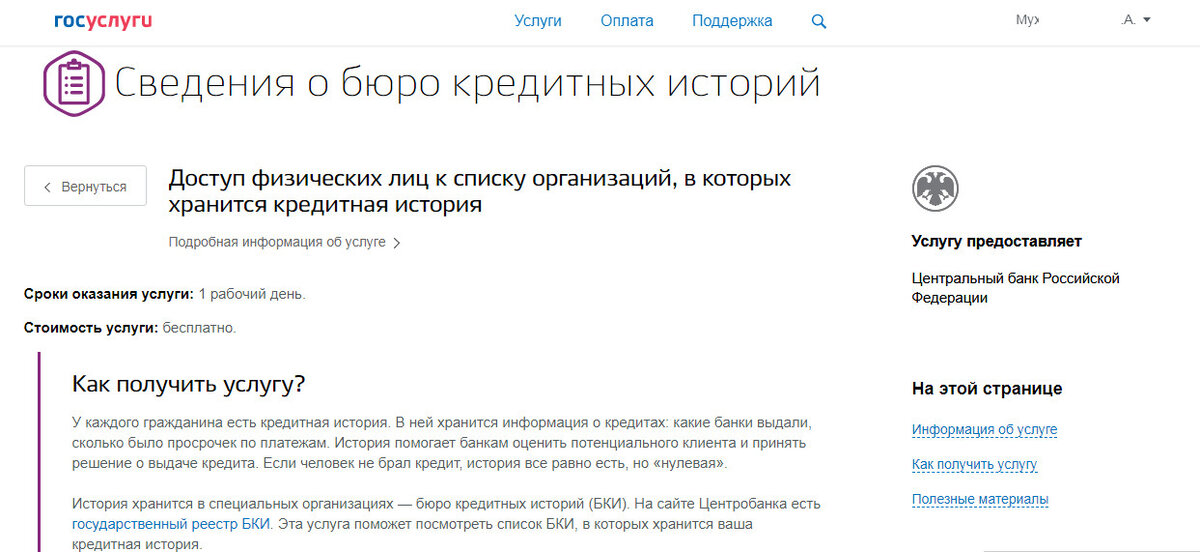Click the purple clipboard service icon
Image resolution: width=1200 pixels, height=552 pixels.
point(74,83)
